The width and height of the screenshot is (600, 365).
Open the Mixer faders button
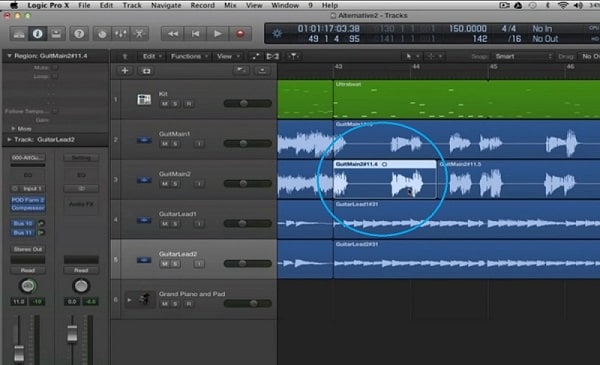coord(121,34)
